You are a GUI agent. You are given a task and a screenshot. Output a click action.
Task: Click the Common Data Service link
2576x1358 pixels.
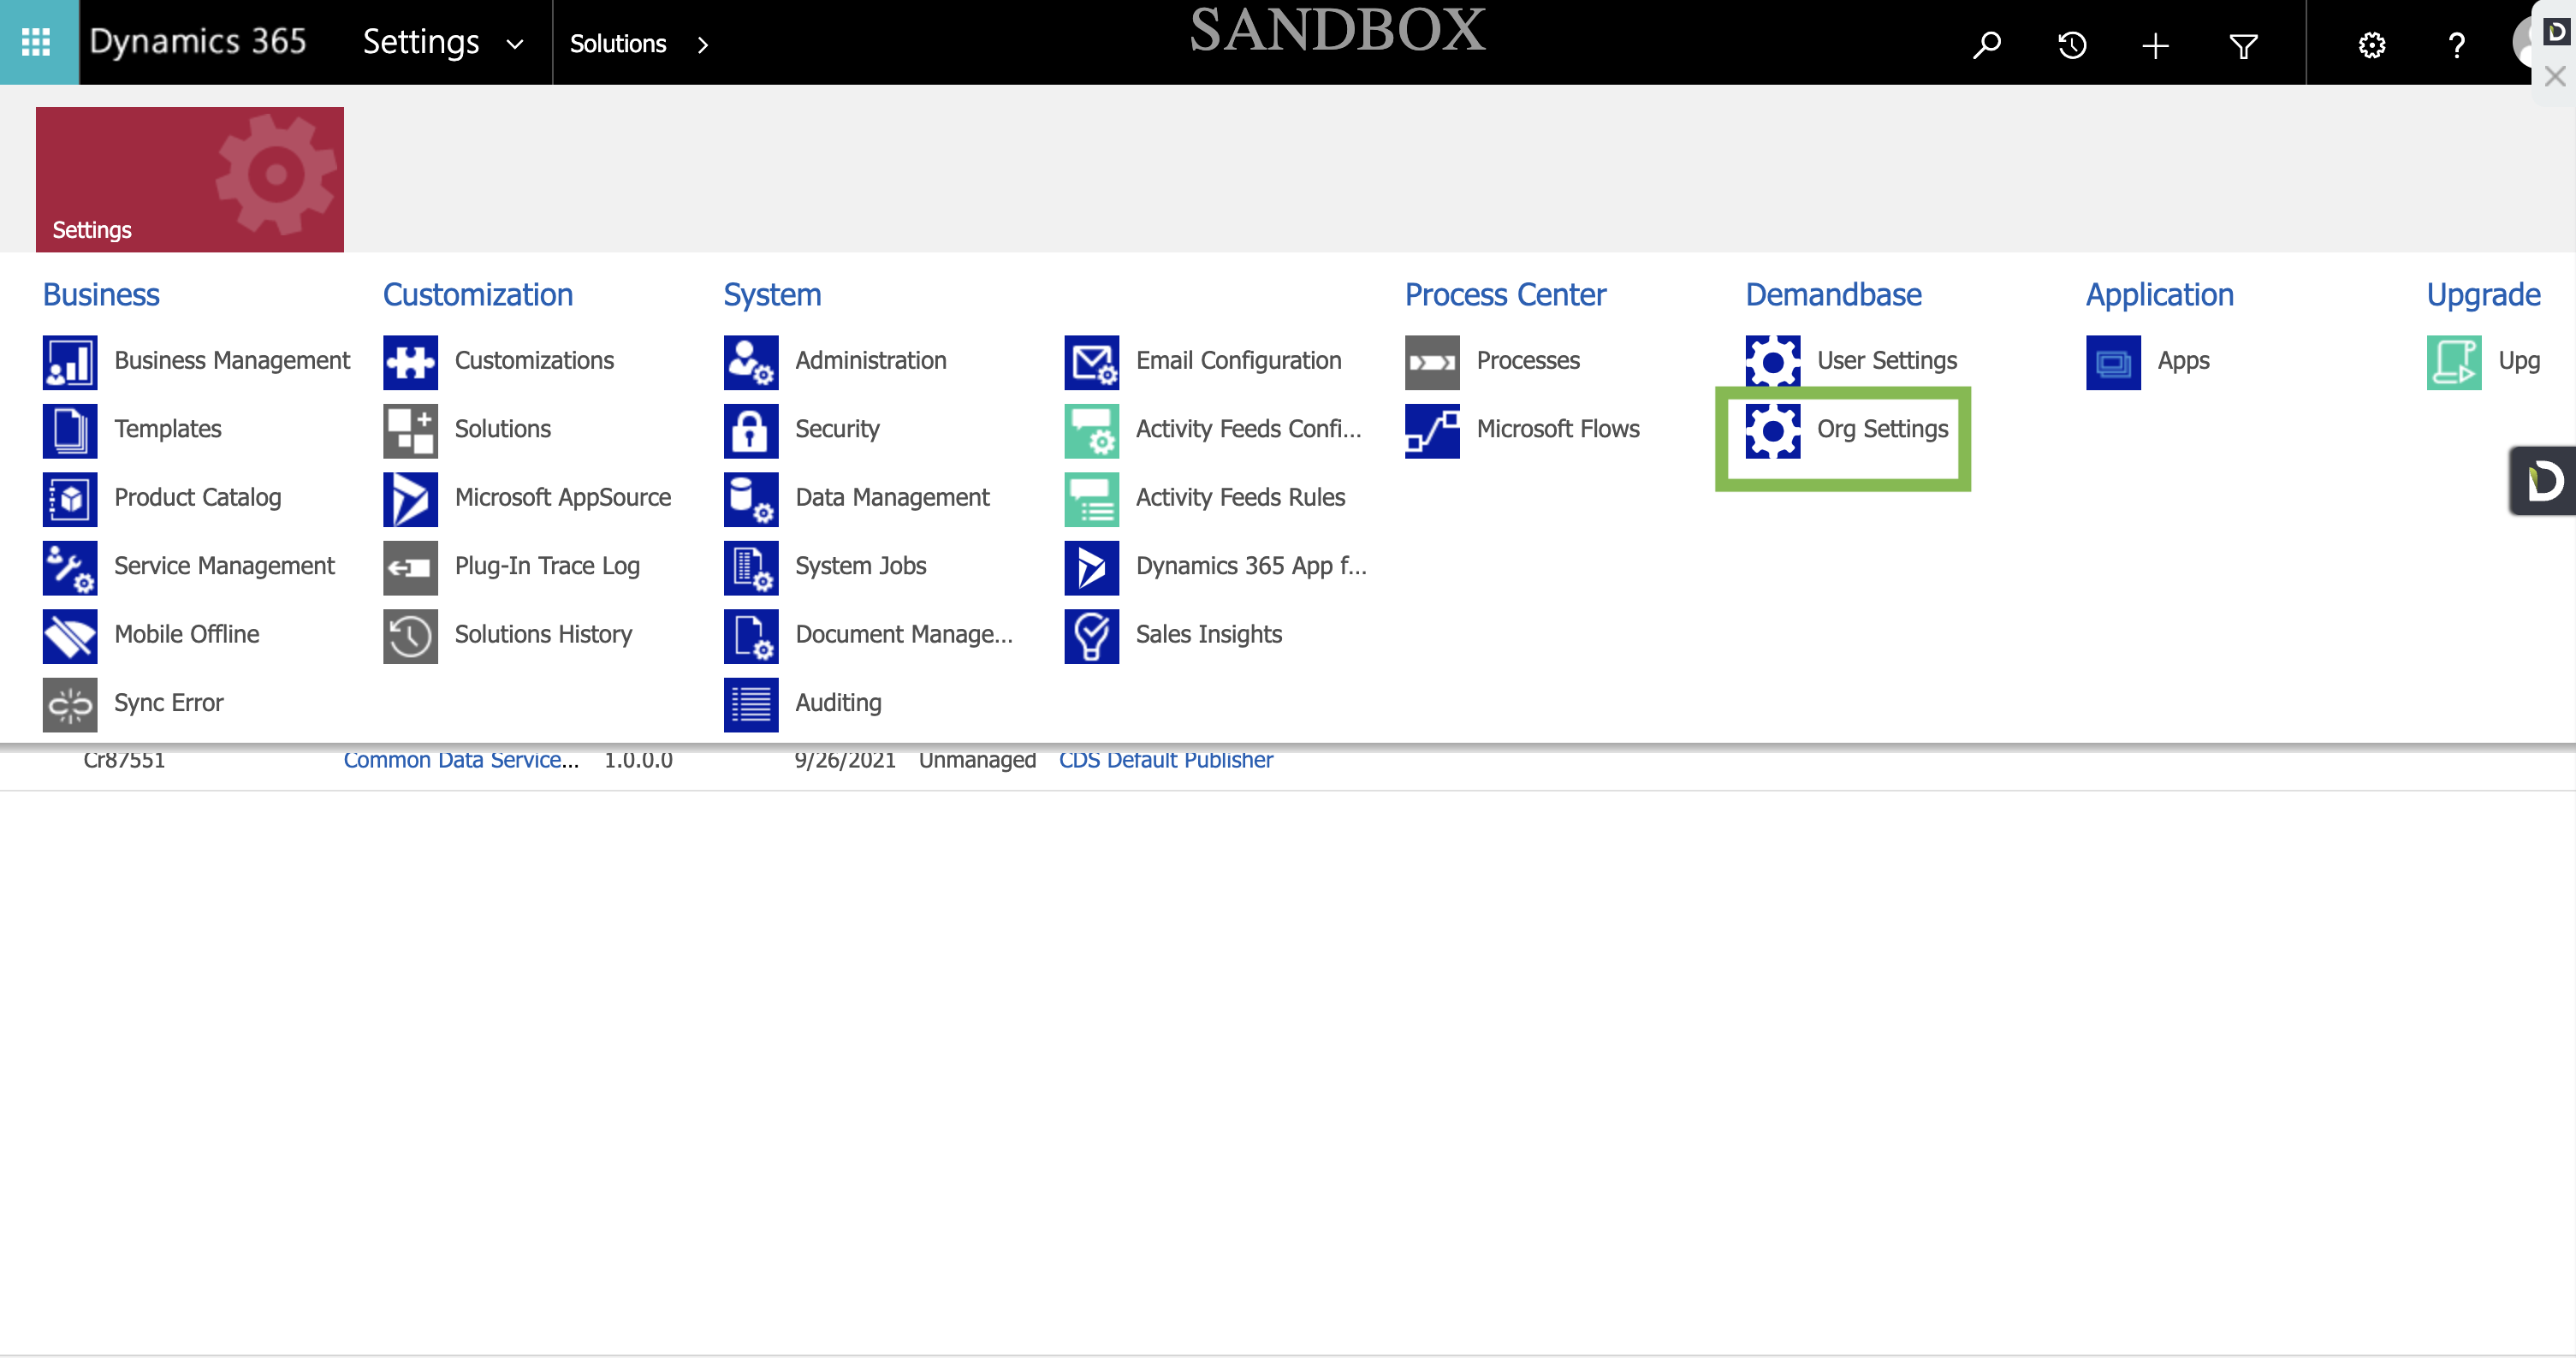tap(460, 760)
